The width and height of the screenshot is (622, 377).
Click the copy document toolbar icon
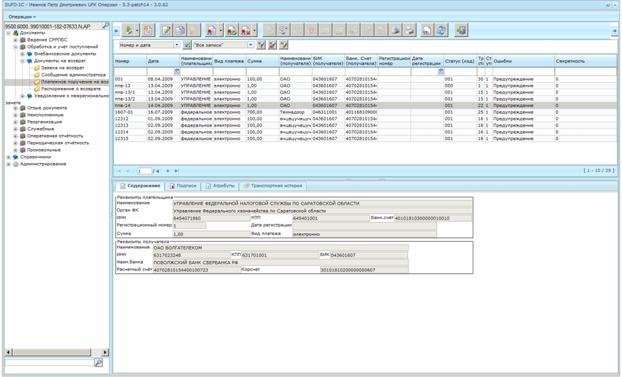point(180,30)
